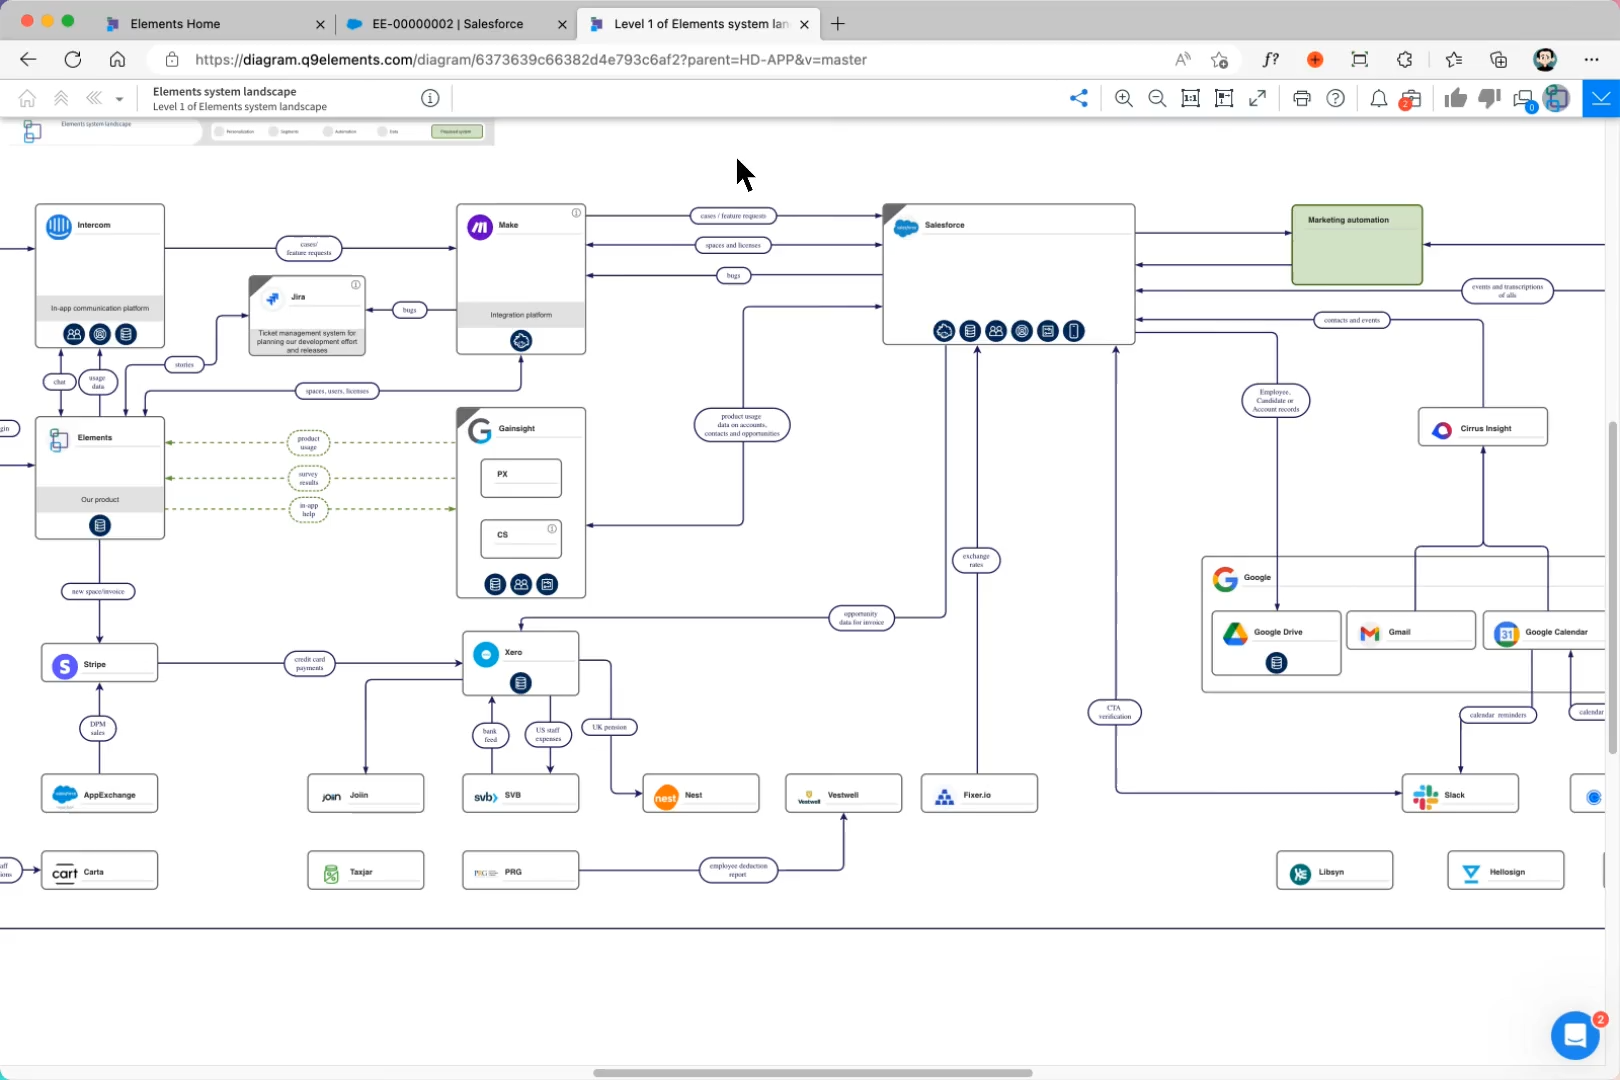Open the browser profile avatar

click(x=1545, y=59)
